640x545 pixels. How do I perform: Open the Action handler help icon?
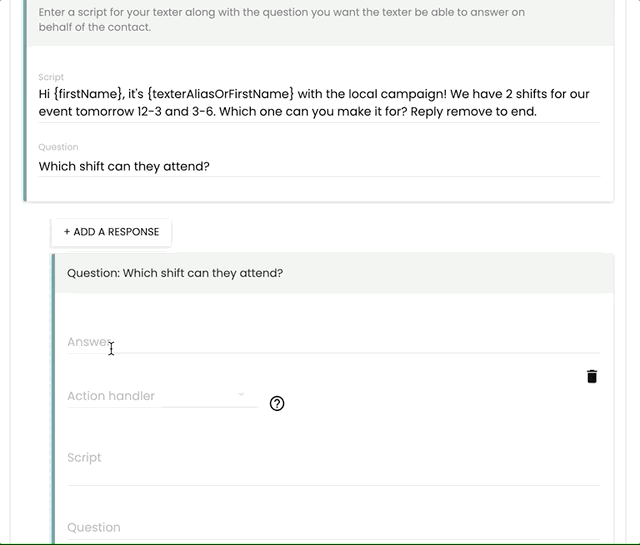tap(277, 403)
